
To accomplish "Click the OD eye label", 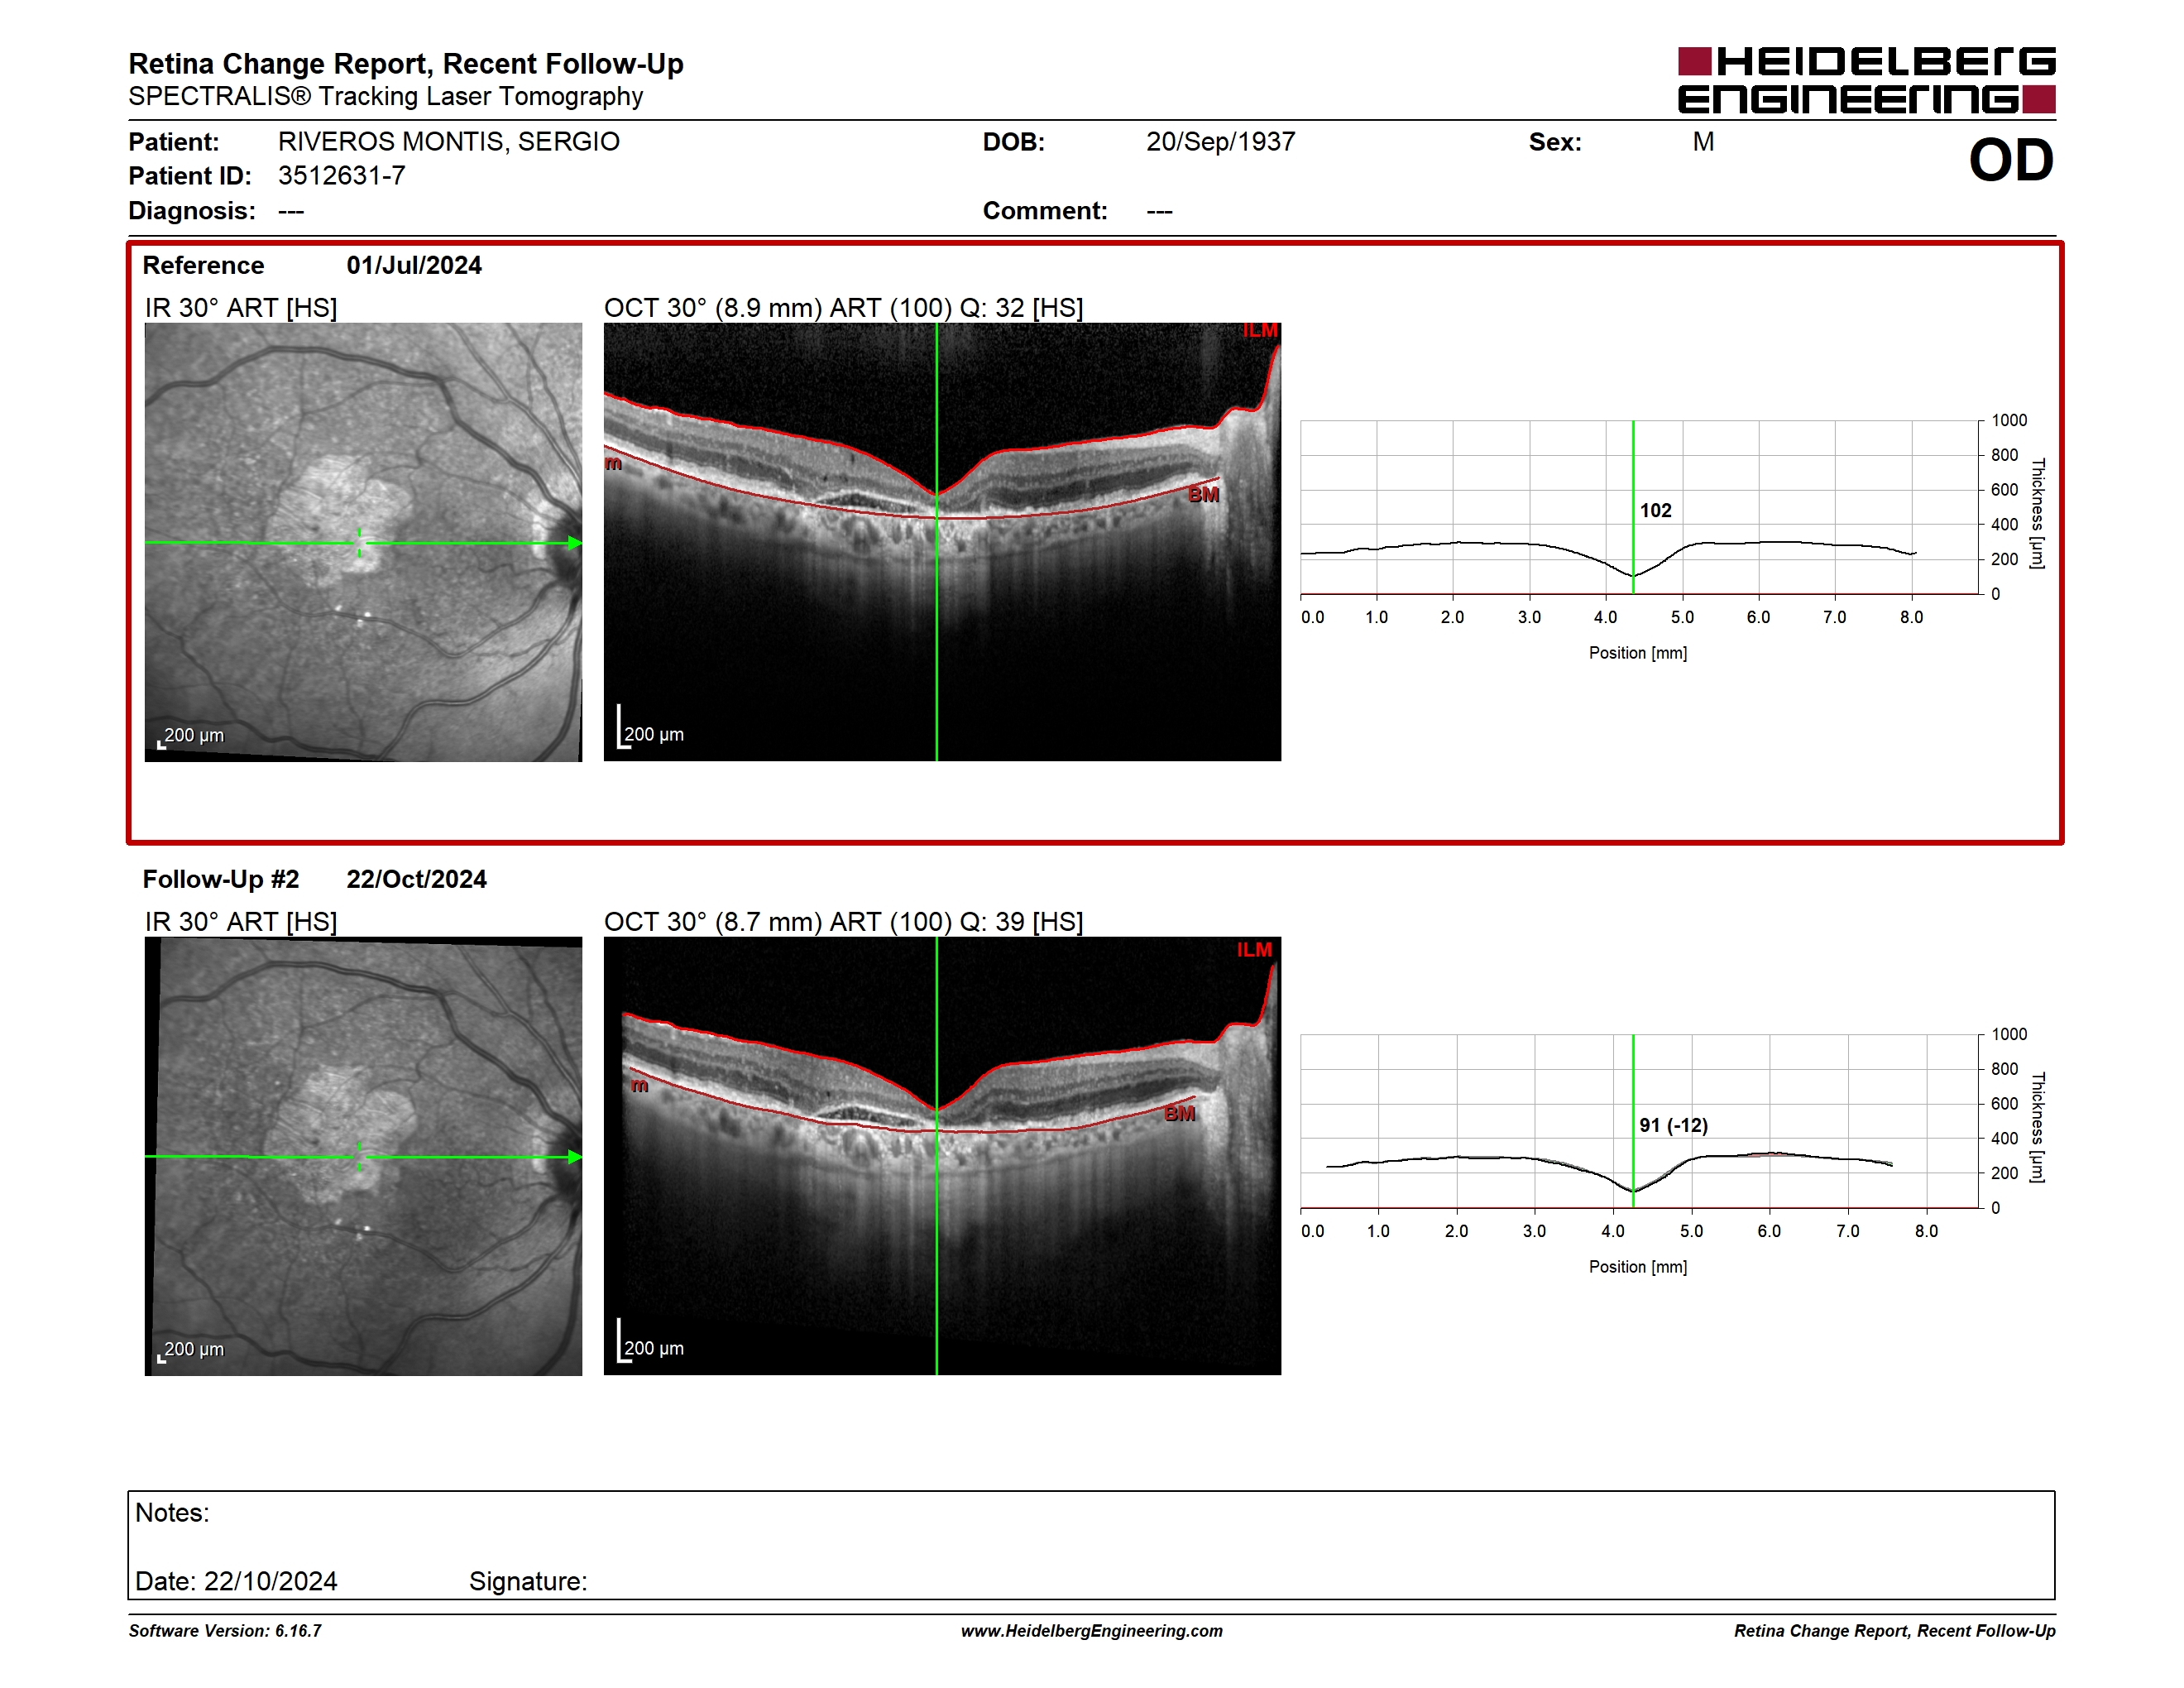I will 2011,161.
